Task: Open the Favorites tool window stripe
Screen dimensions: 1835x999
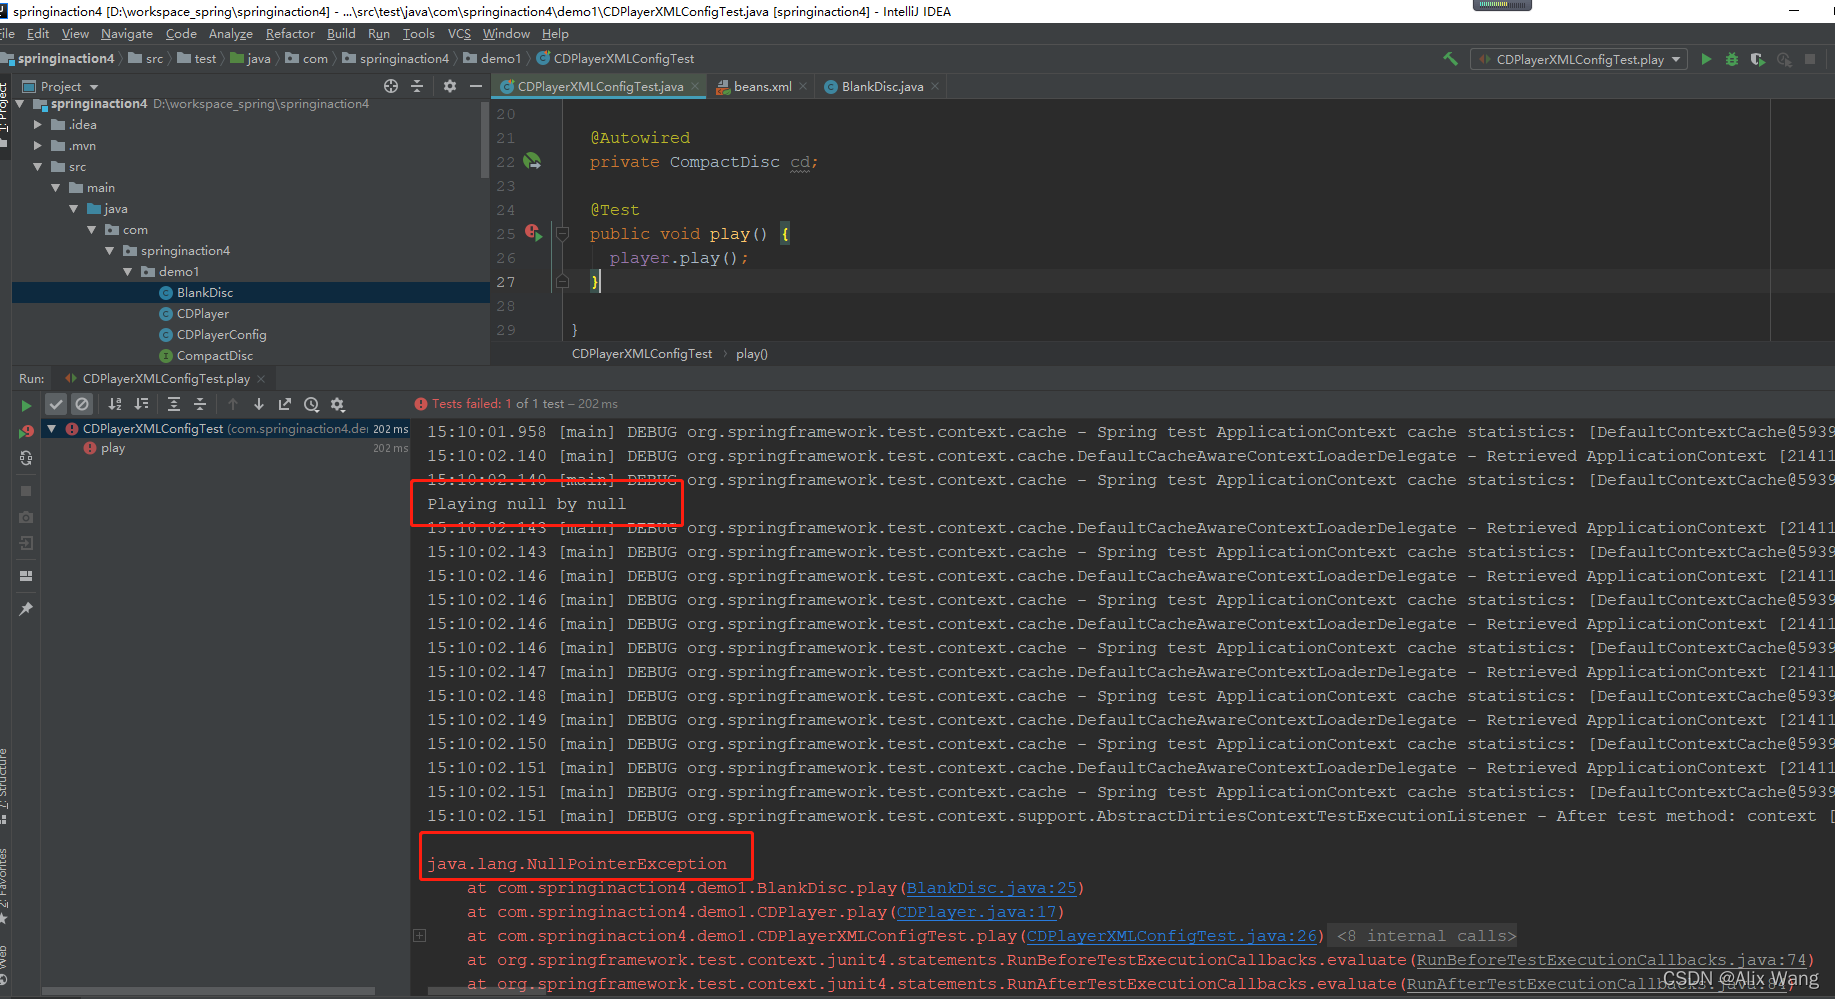Action: pos(5,885)
